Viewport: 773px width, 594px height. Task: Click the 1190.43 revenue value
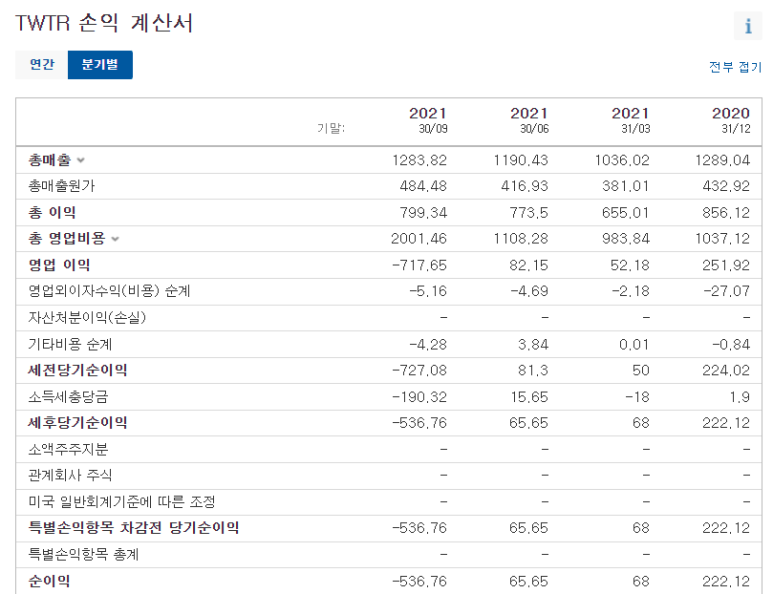pos(521,161)
